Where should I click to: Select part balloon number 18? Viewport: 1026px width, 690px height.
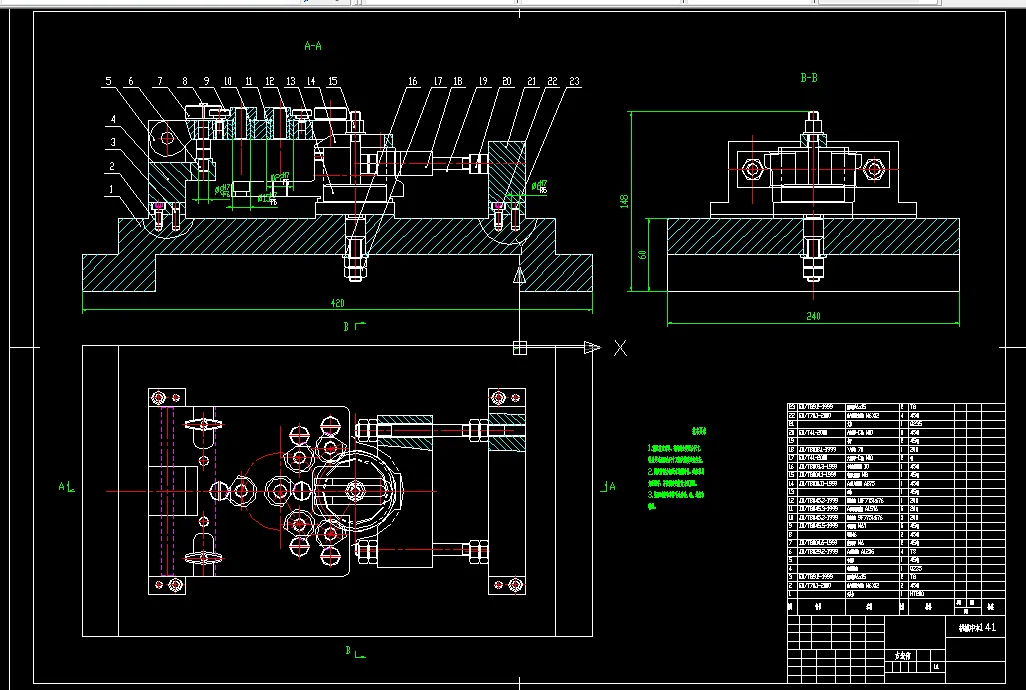458,81
